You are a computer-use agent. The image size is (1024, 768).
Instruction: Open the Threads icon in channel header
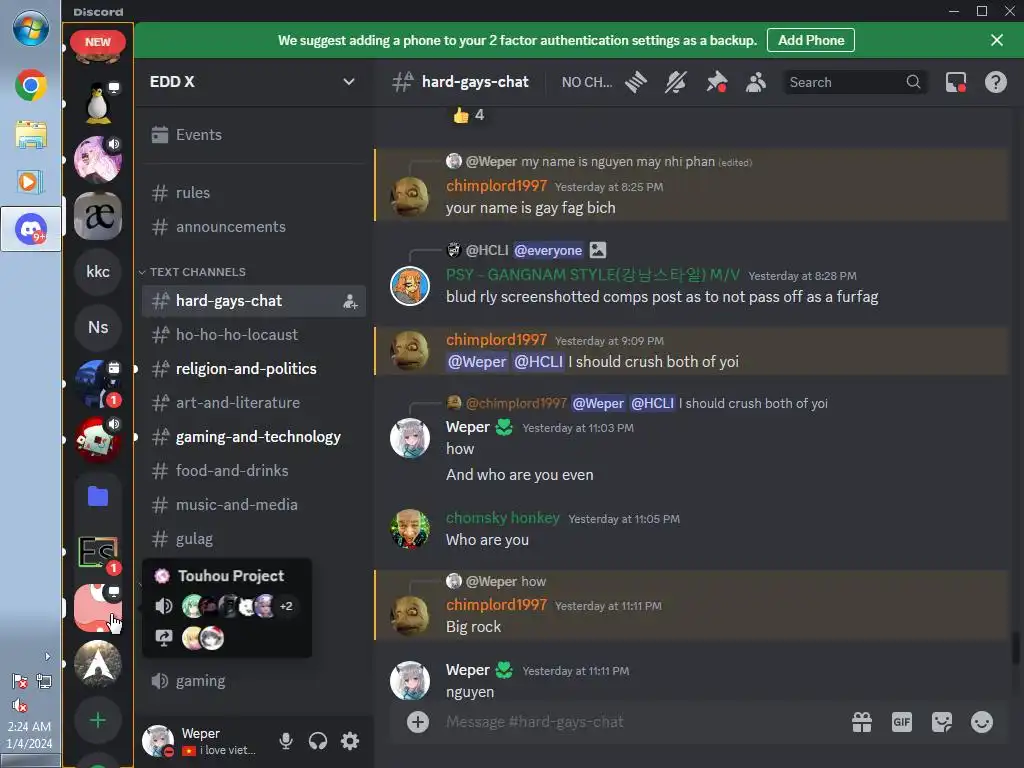point(635,82)
